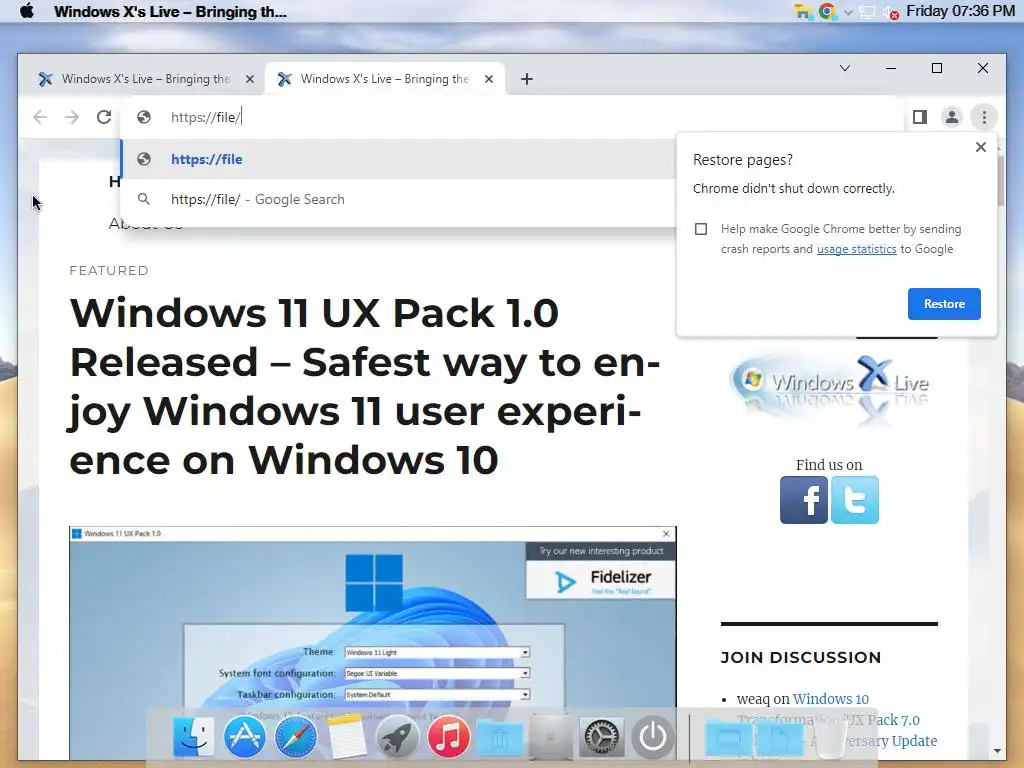Toggle the Chrome side panel icon

tap(920, 117)
